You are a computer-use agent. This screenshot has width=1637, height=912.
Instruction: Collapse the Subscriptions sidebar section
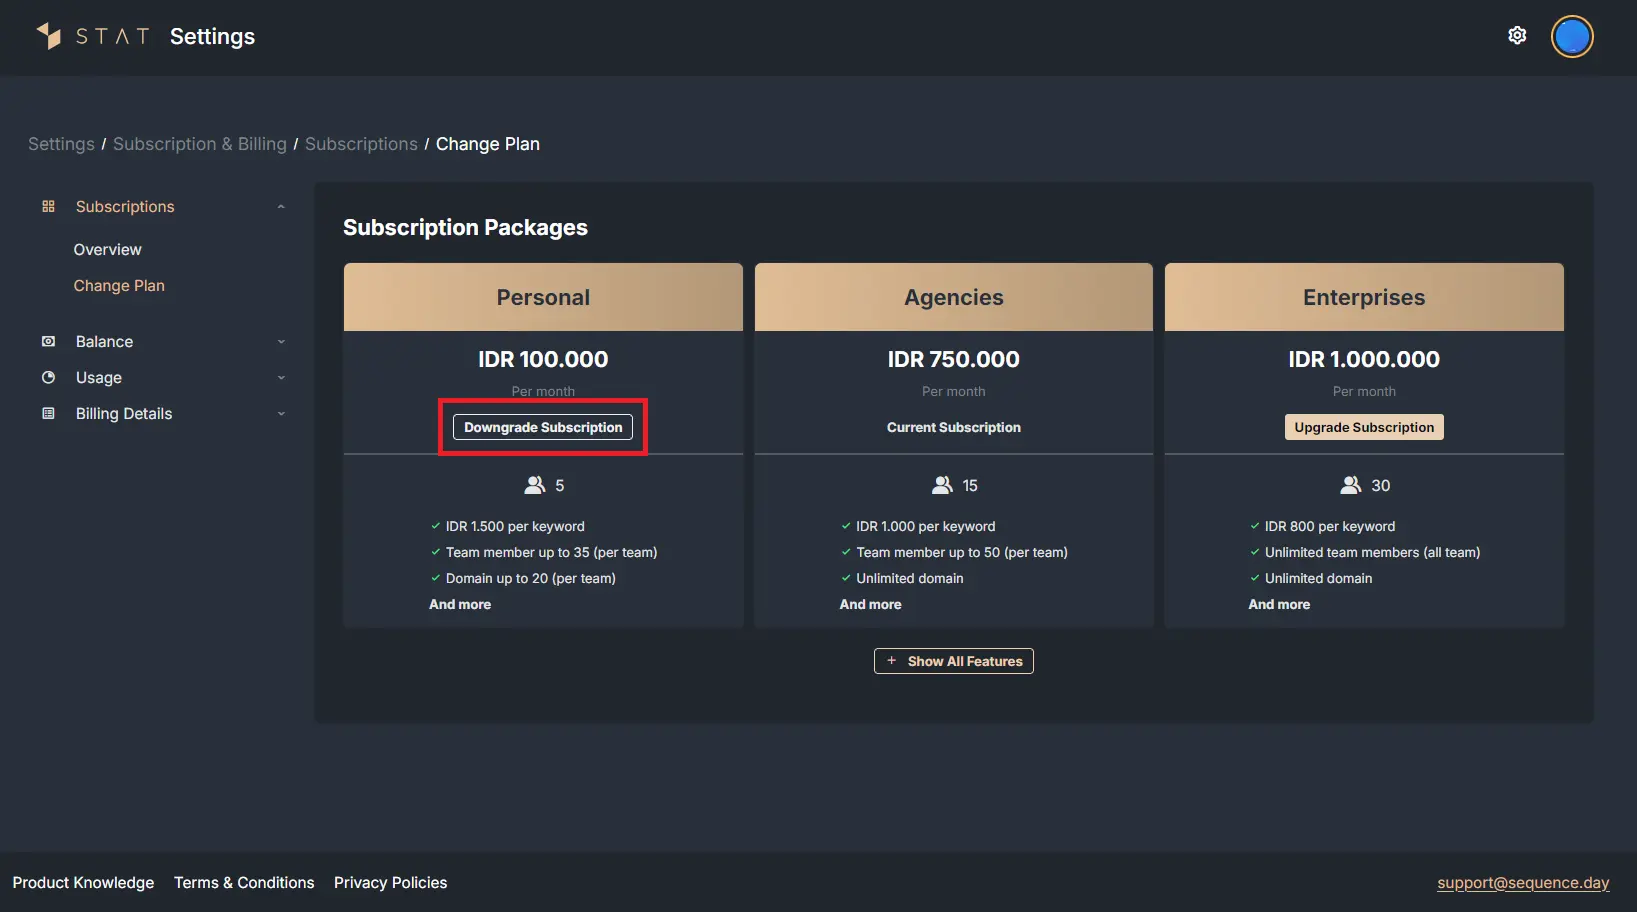click(281, 207)
